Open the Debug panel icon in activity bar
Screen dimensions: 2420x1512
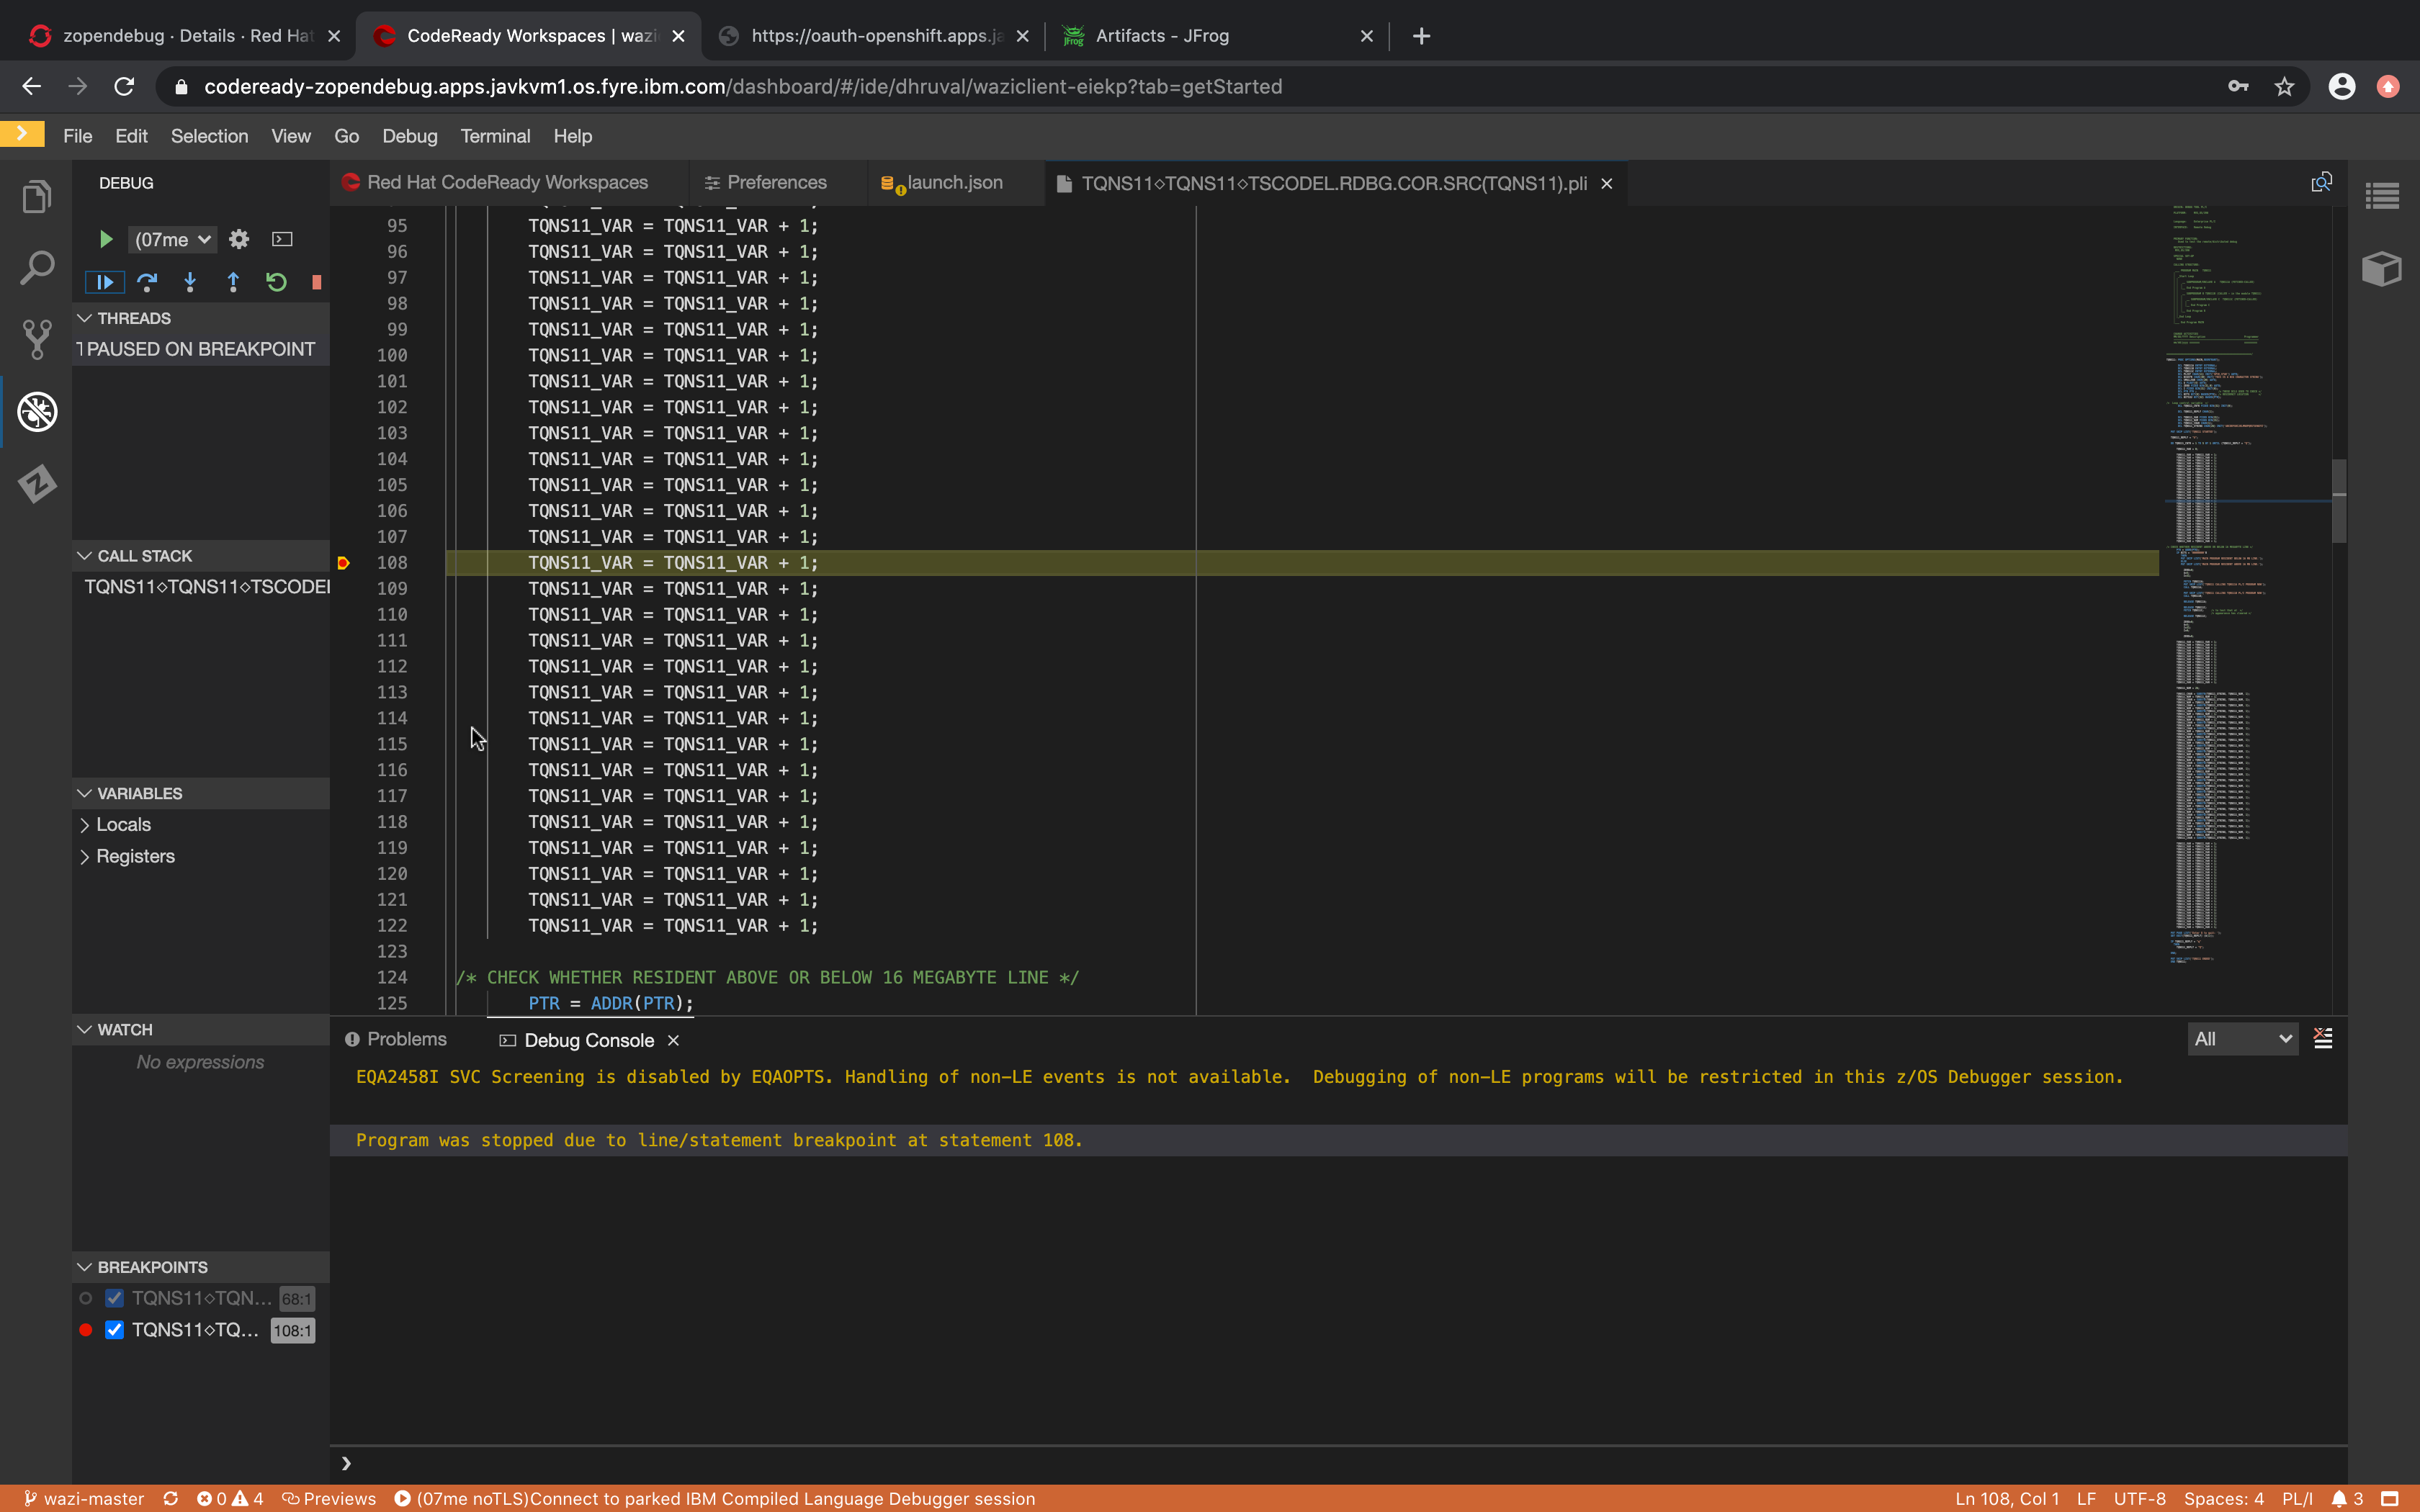[x=37, y=411]
